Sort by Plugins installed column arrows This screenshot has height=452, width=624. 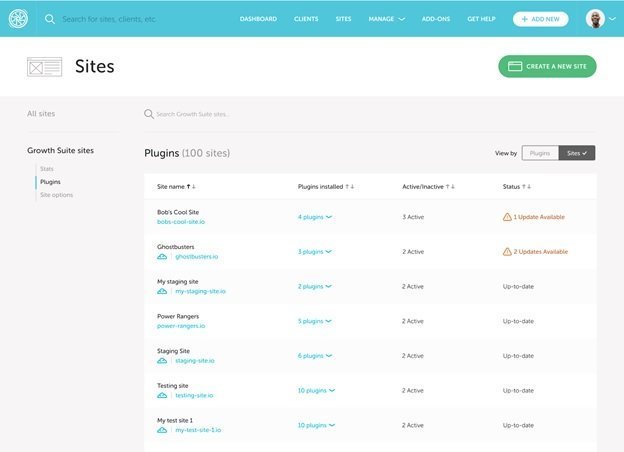[349, 187]
